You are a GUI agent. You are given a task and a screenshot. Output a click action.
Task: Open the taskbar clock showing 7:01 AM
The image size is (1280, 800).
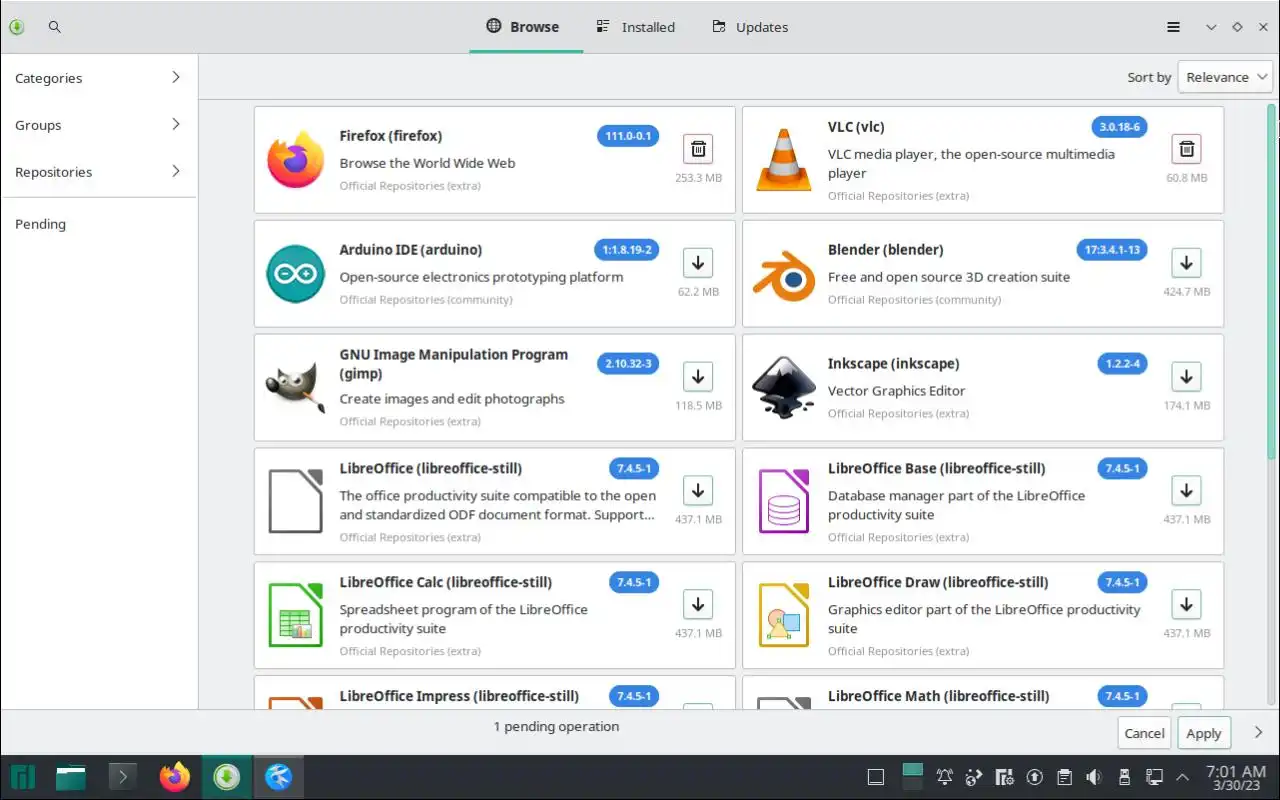coord(1236,777)
